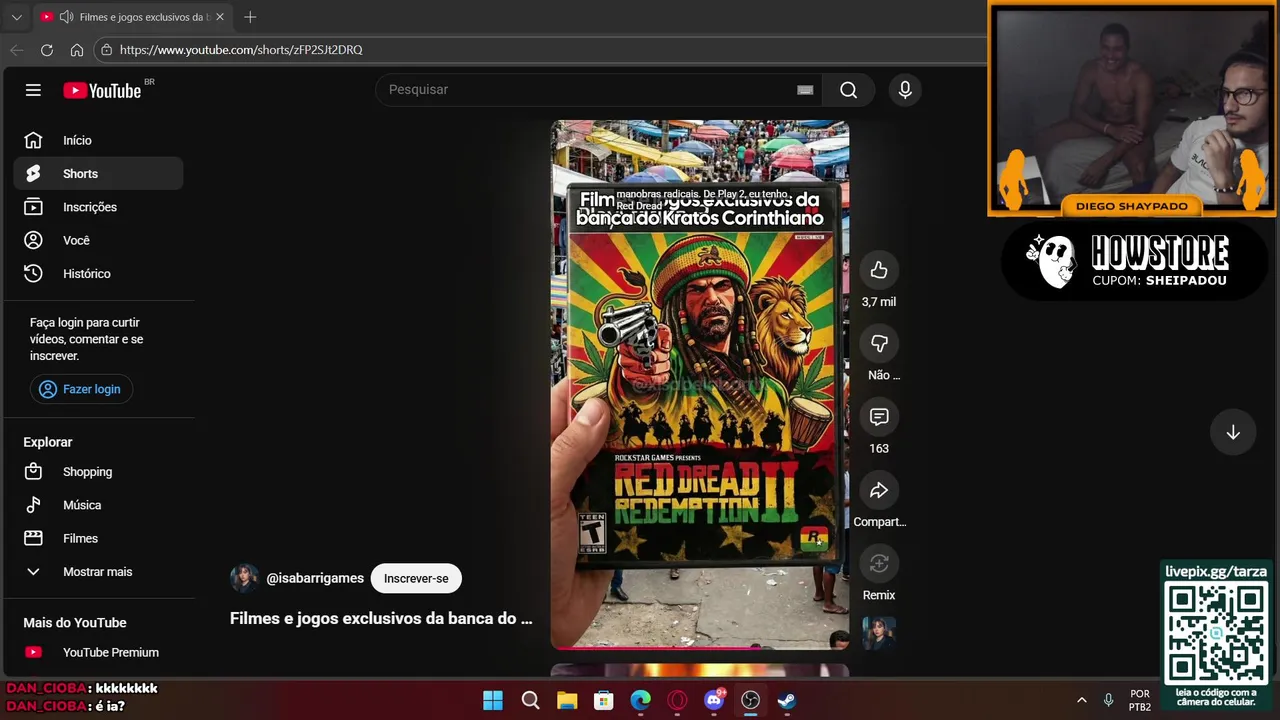Open a new browser tab
This screenshot has width=1280, height=720.
pos(250,17)
